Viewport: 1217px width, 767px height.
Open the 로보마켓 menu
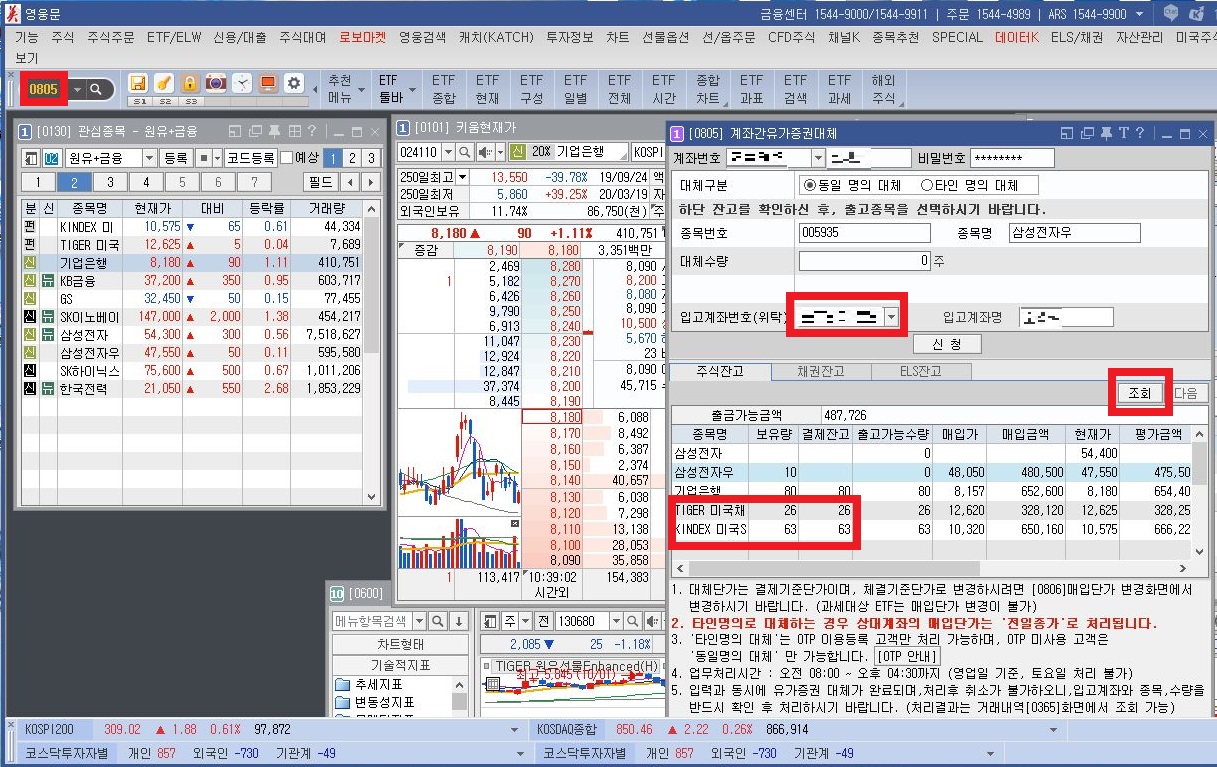click(362, 37)
